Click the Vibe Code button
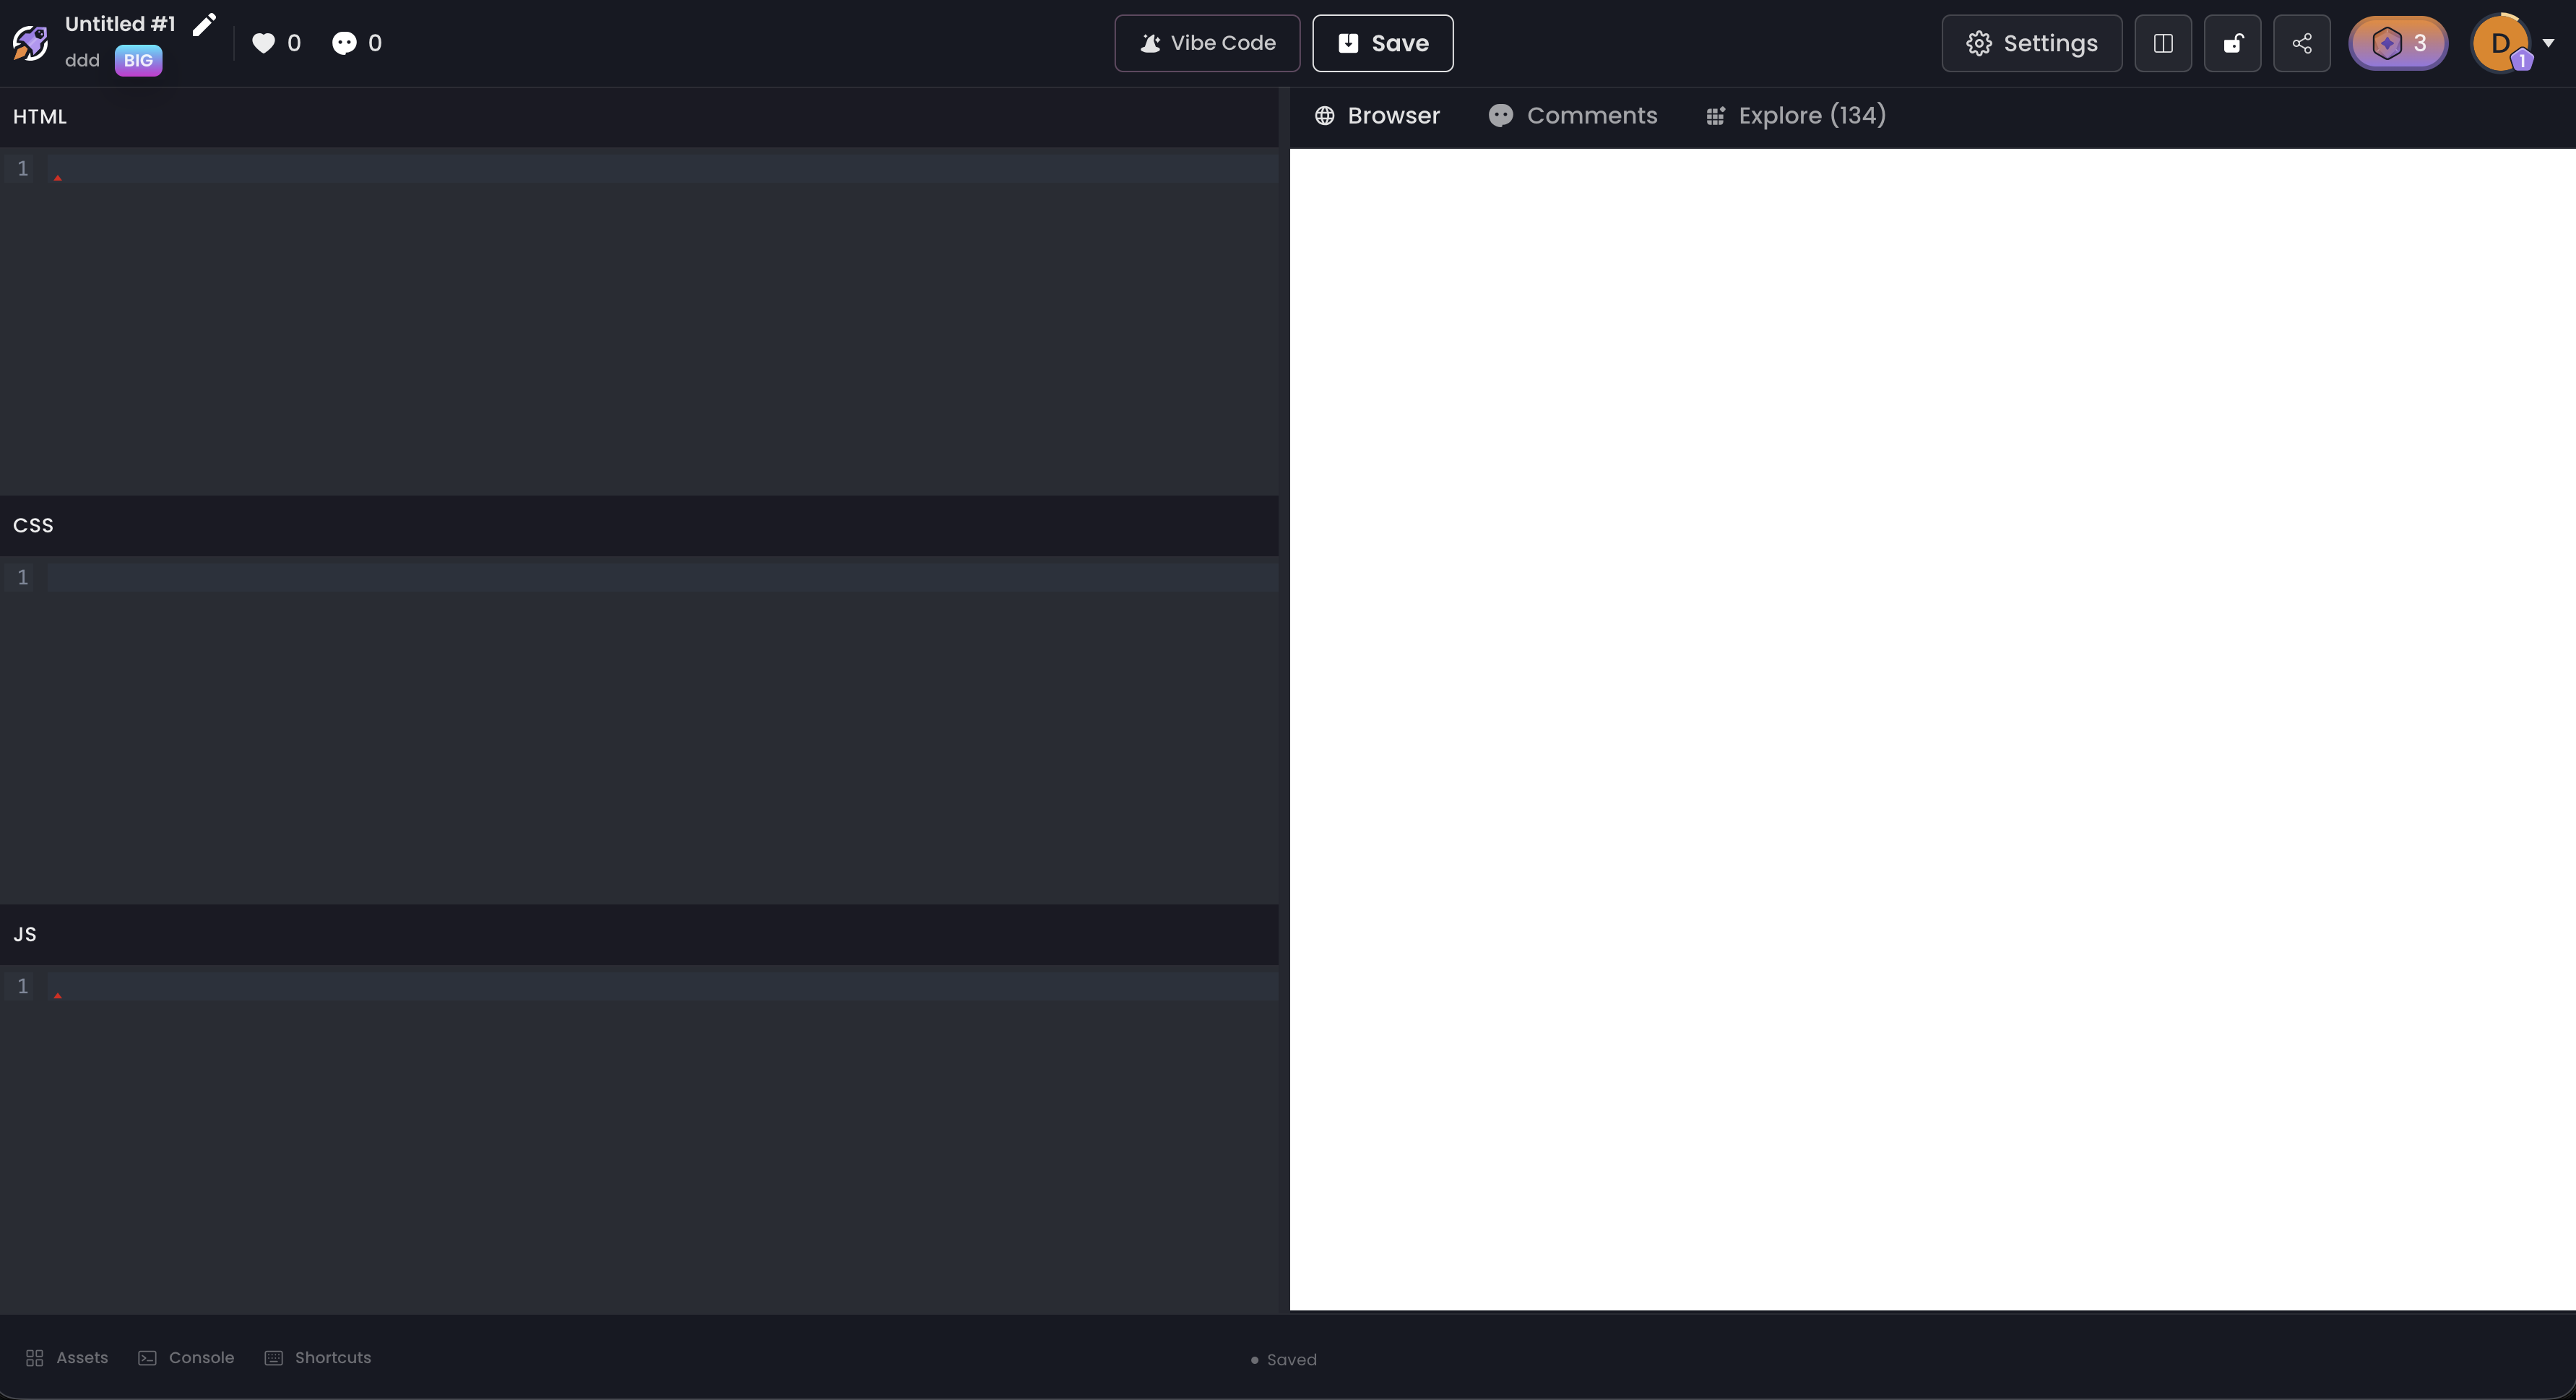This screenshot has height=1400, width=2576. click(1206, 43)
